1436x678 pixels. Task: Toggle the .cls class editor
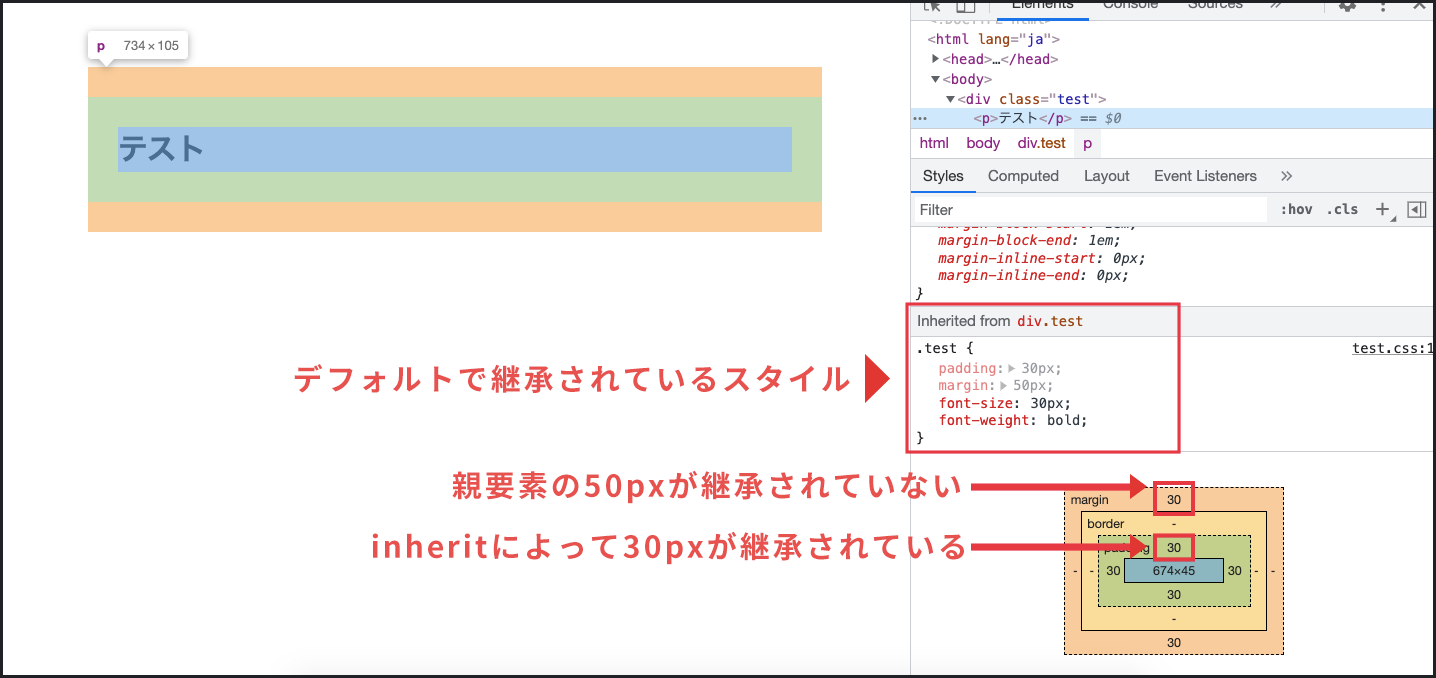pos(1342,209)
